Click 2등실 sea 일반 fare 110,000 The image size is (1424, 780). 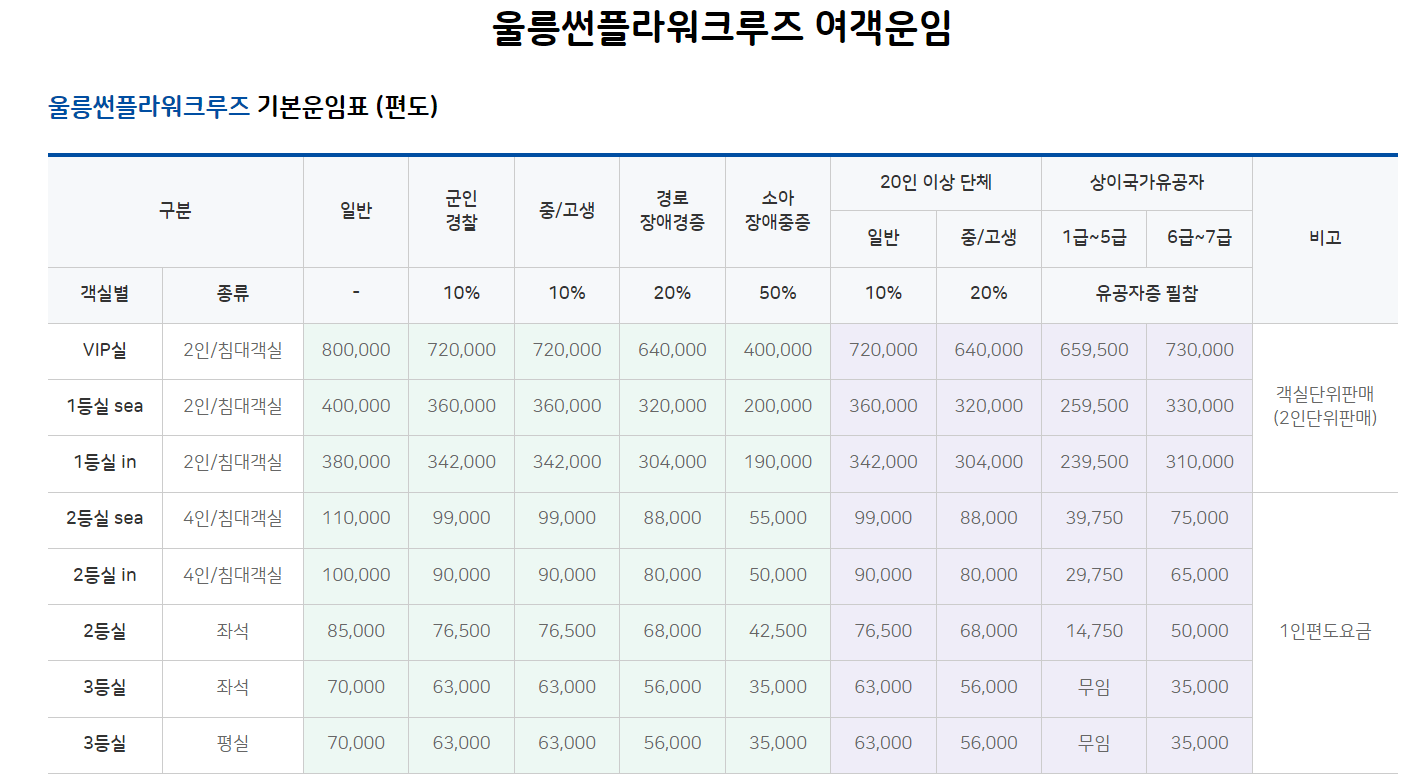pos(356,518)
